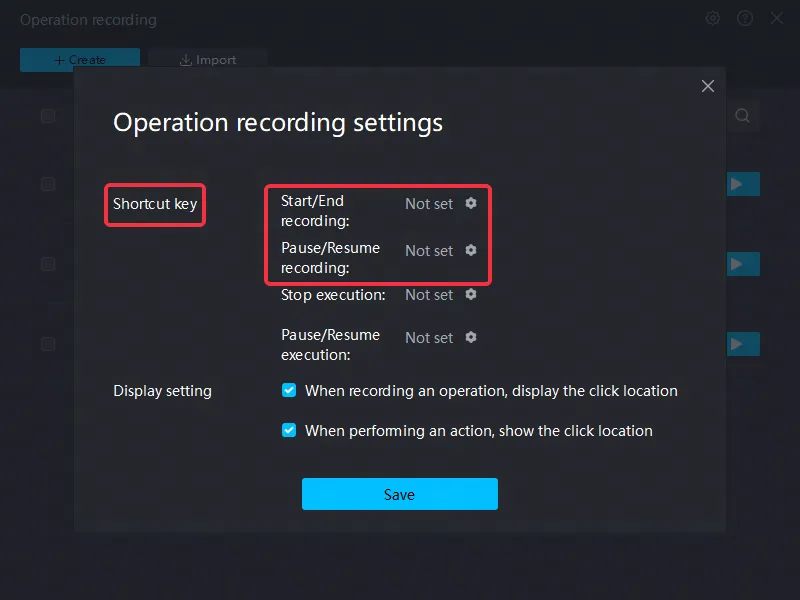800x600 pixels.
Task: Toggle show click location when performing action
Action: 289,430
